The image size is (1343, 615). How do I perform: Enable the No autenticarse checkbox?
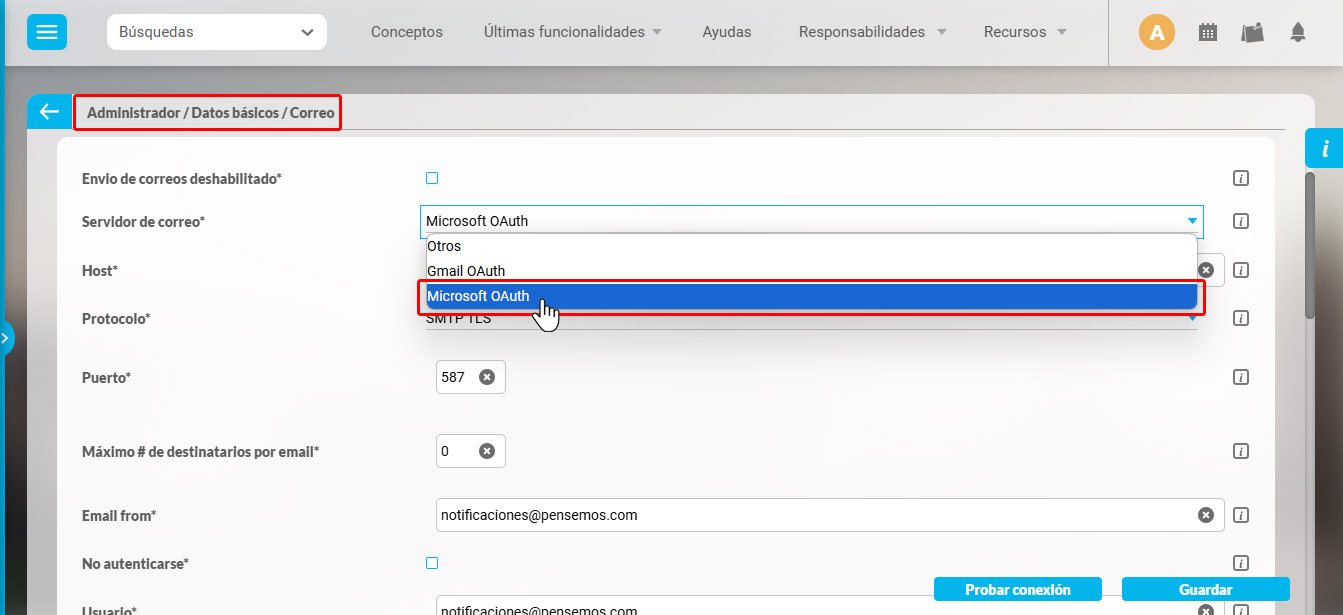pos(432,563)
